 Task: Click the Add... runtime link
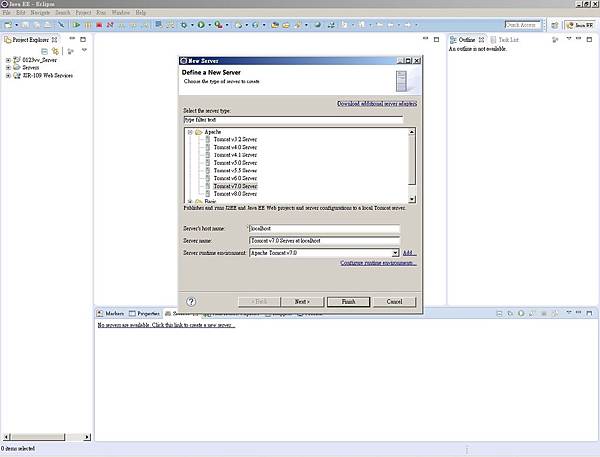click(409, 253)
